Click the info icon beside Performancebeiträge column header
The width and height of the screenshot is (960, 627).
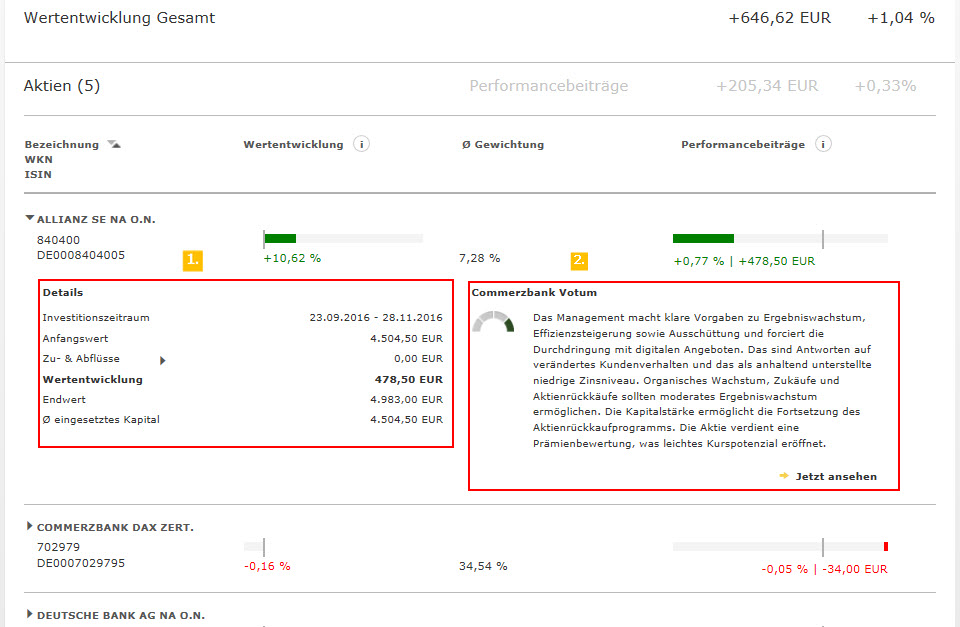click(823, 144)
